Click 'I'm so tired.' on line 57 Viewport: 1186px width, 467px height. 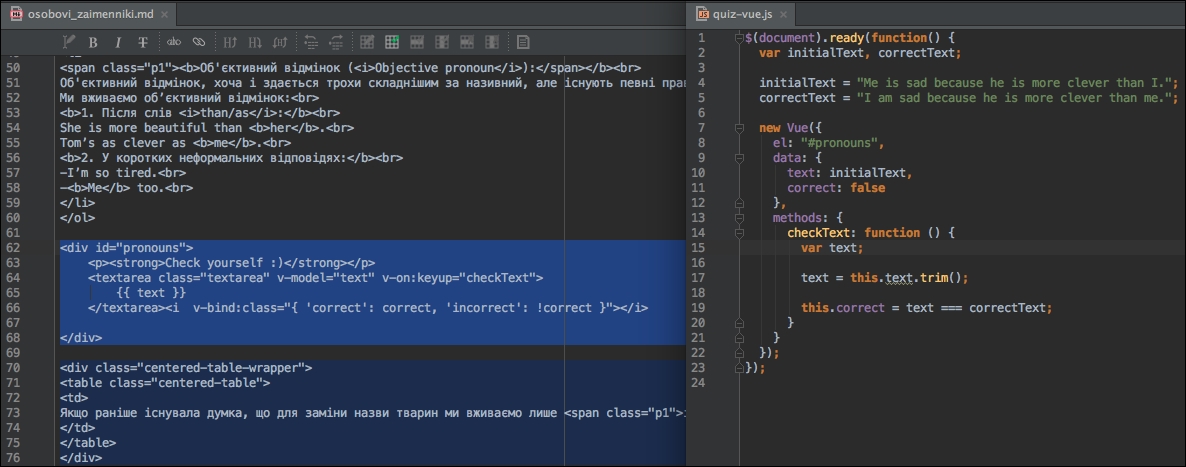tap(112, 173)
